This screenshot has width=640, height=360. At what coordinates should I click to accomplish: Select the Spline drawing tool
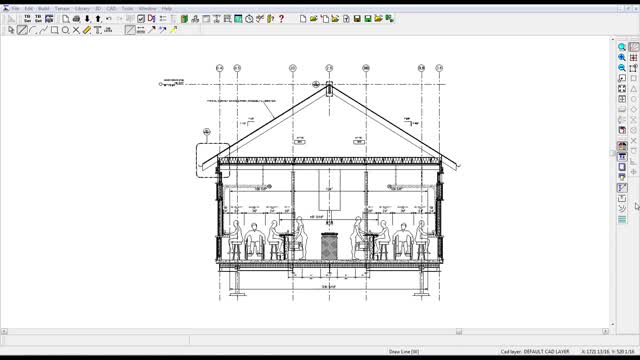(44, 30)
